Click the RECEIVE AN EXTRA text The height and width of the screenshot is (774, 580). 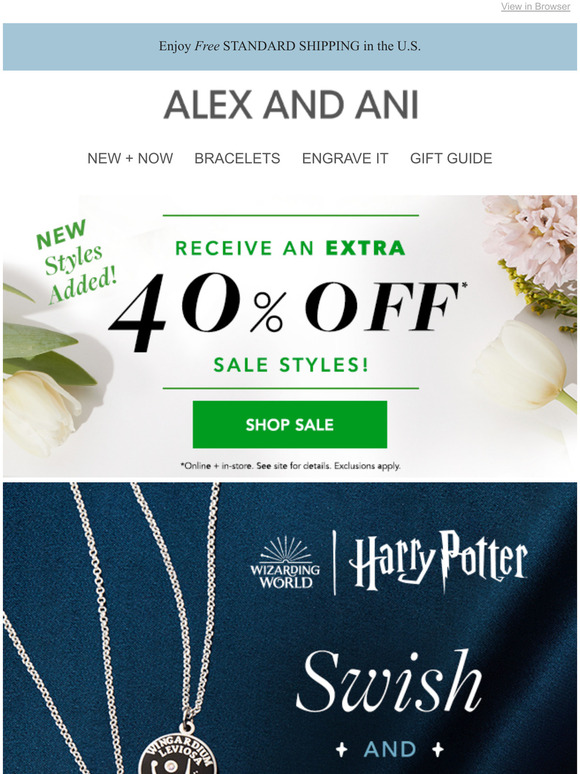[x=290, y=248]
